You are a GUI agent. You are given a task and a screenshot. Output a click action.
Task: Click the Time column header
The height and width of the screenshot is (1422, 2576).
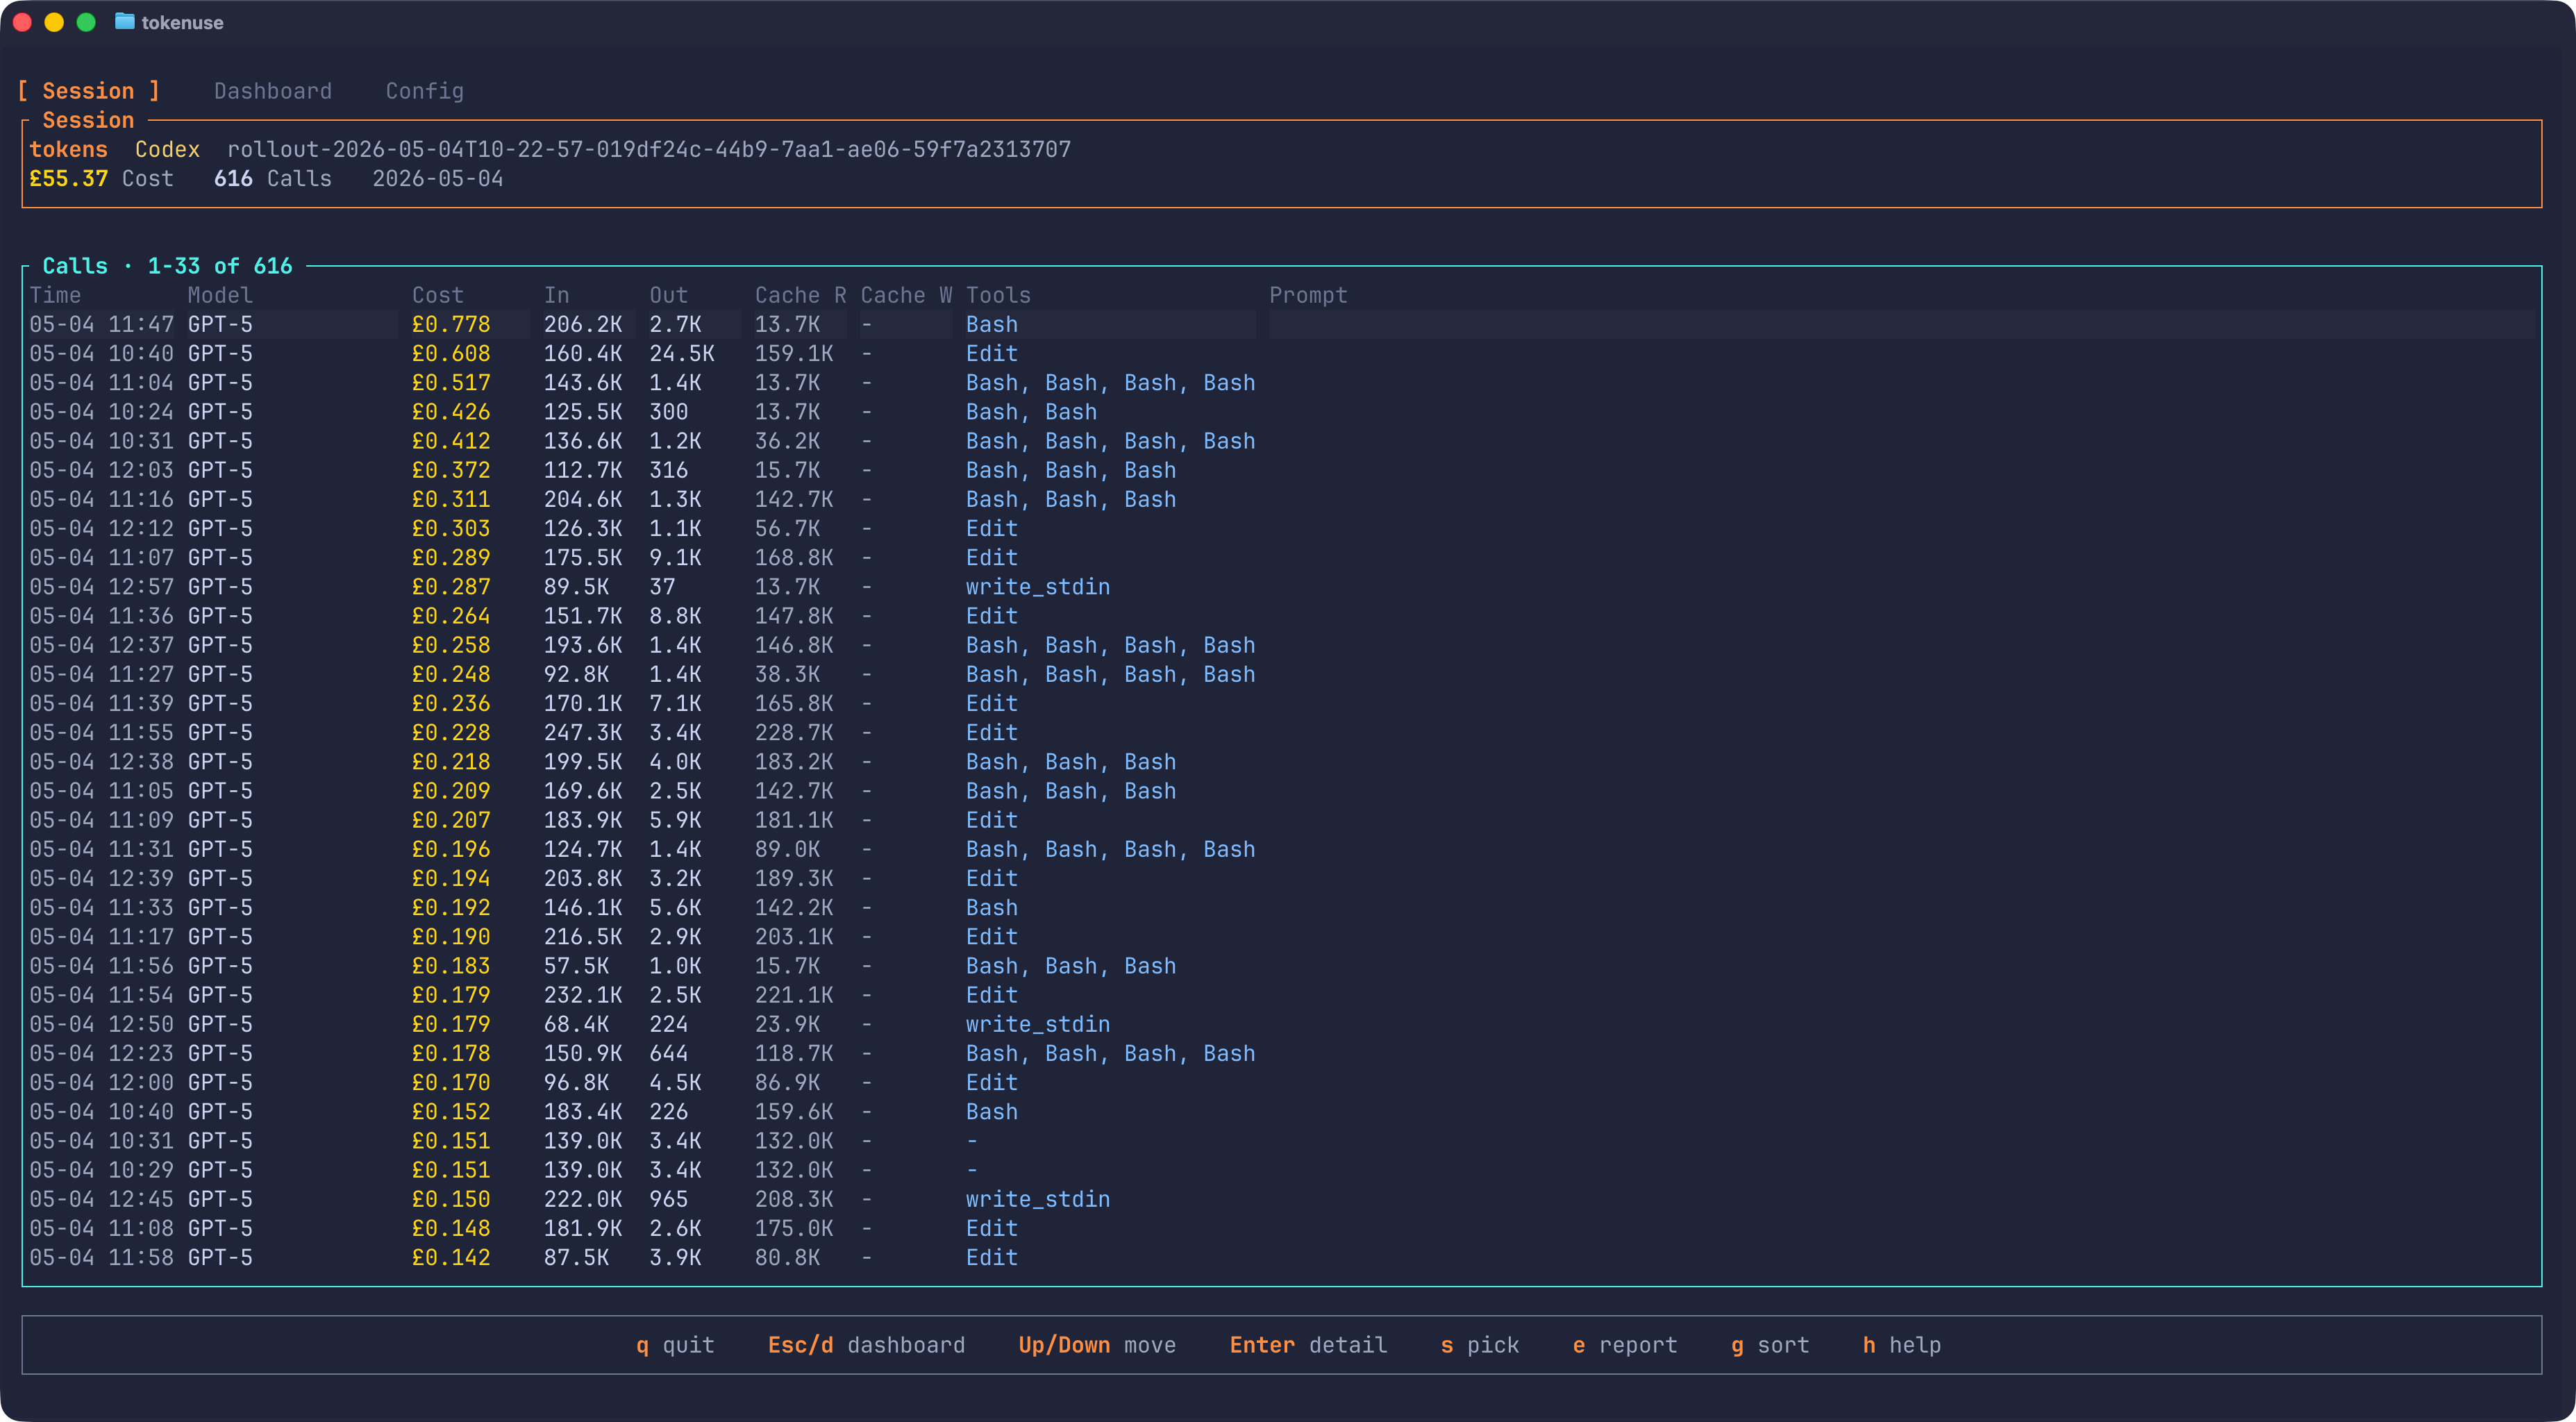point(55,295)
